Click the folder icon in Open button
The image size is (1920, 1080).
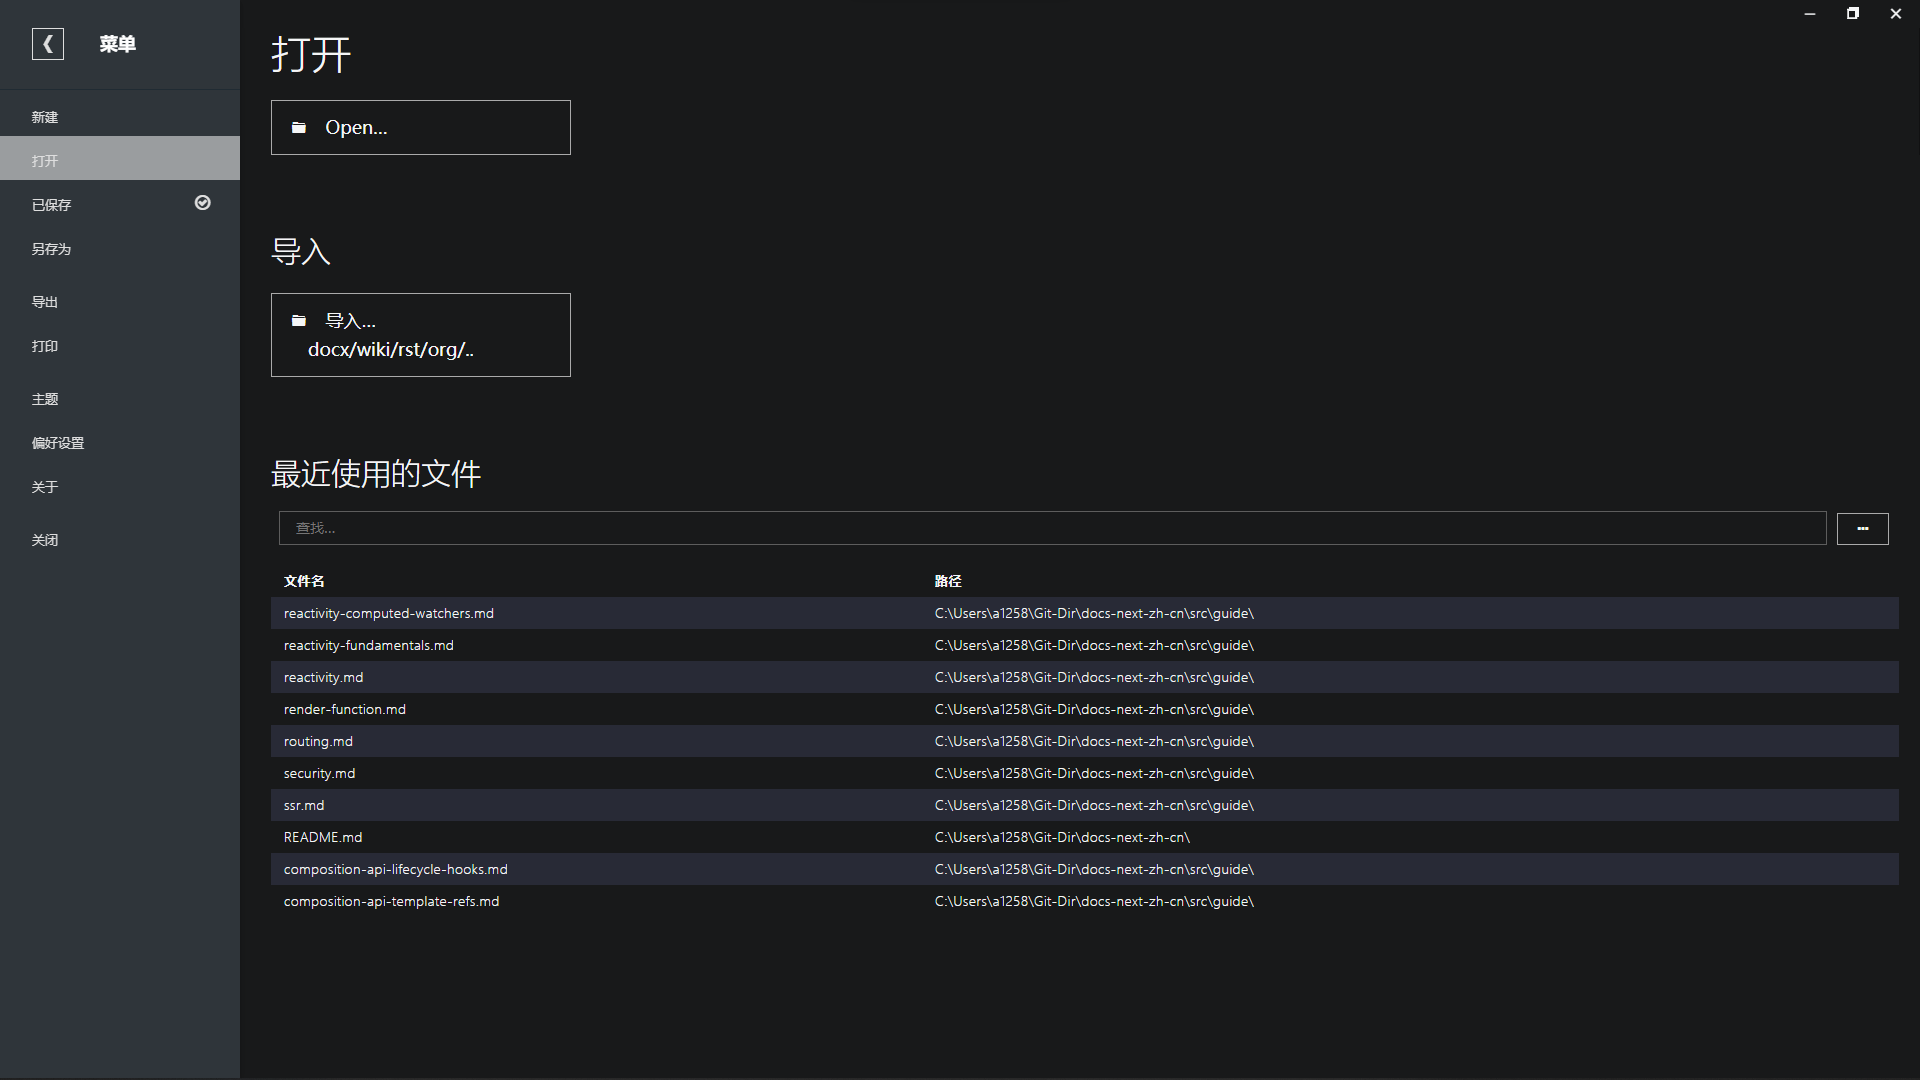pyautogui.click(x=298, y=128)
